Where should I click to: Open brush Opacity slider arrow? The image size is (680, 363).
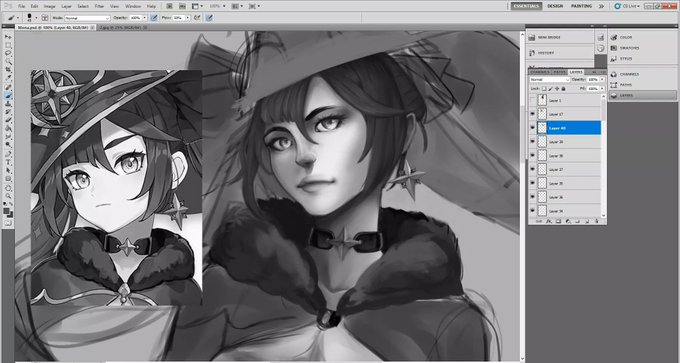pos(145,18)
